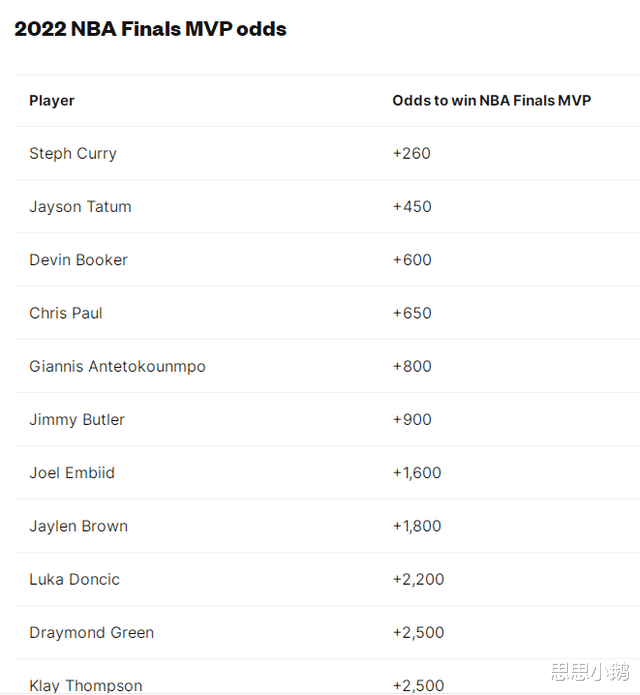The image size is (640, 695).
Task: Click the Giannis Antetokounmpo name
Action: (x=117, y=367)
